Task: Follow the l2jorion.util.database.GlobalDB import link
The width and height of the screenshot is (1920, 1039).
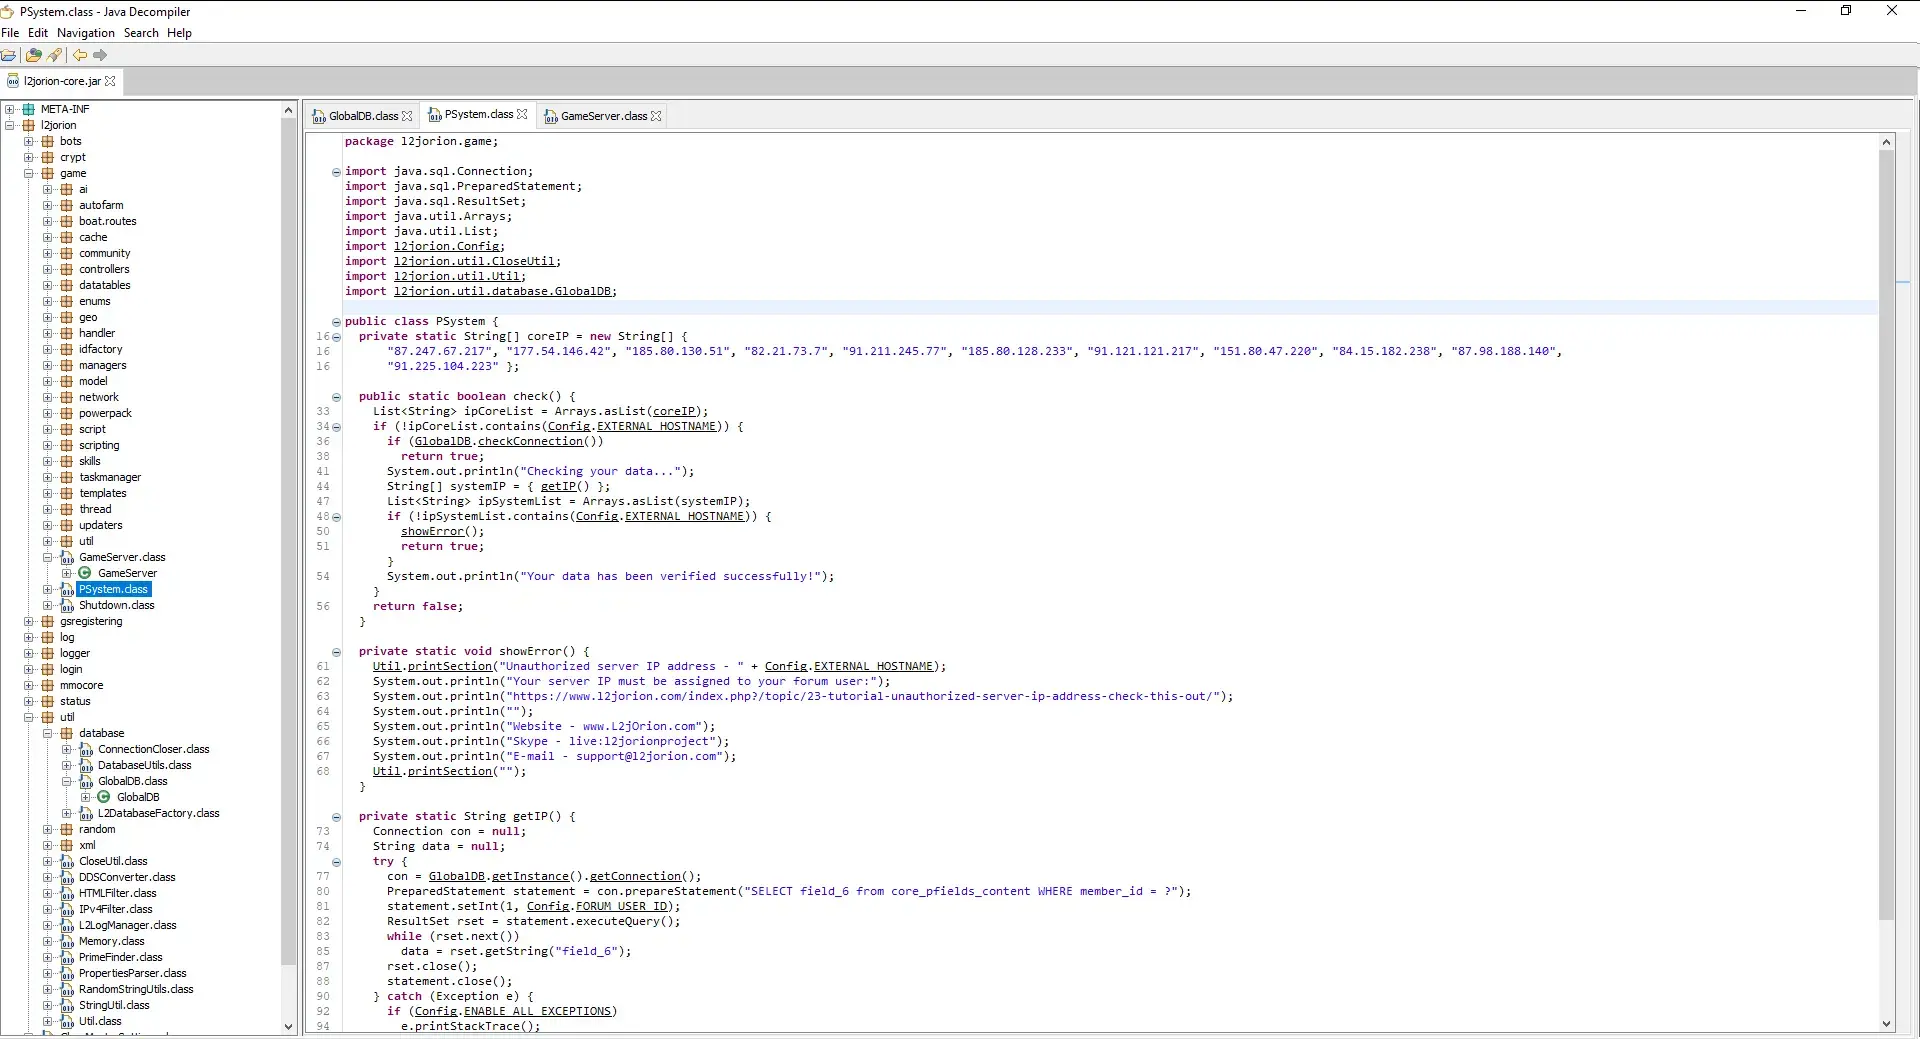Action: click(x=503, y=291)
